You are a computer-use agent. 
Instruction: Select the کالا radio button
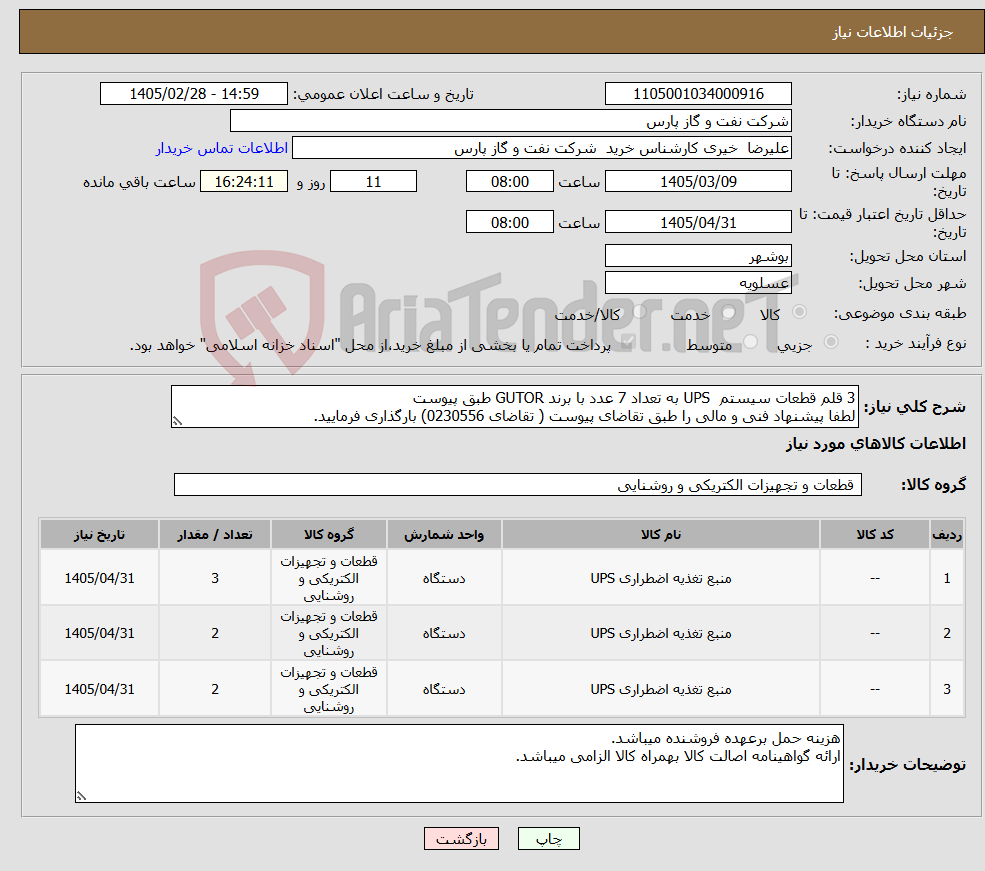800,311
